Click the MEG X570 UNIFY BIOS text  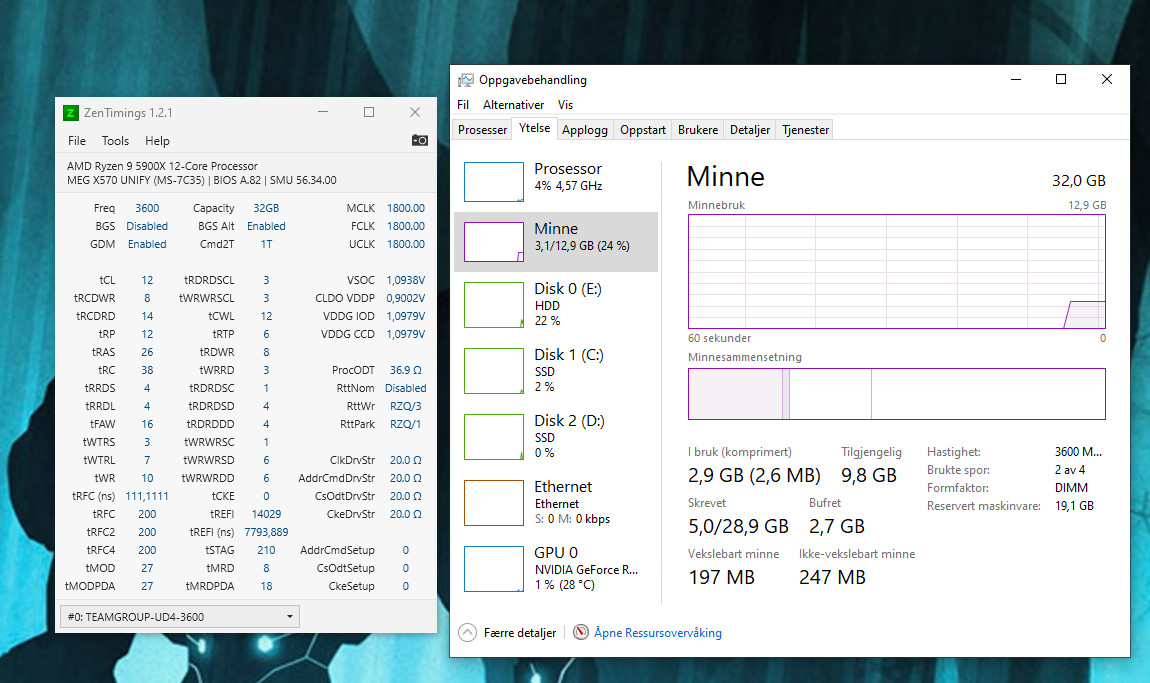coord(202,180)
